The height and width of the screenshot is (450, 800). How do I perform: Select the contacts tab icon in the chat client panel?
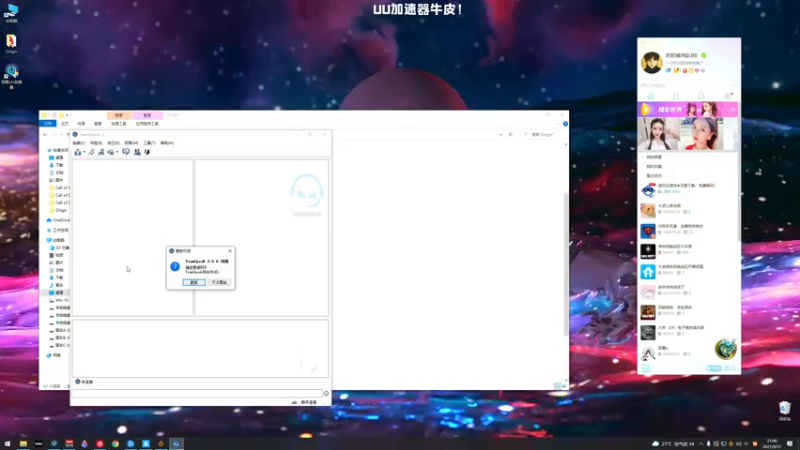coord(676,96)
